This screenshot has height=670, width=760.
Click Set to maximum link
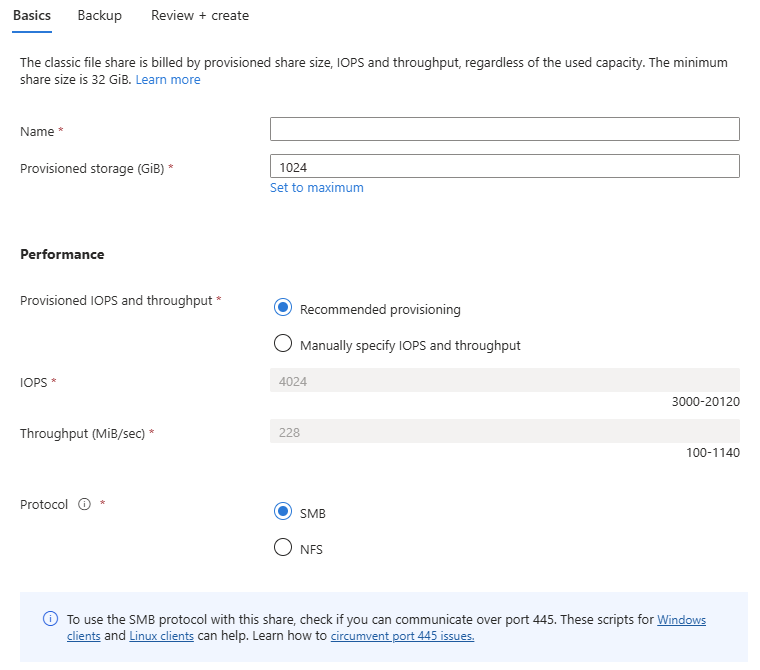click(317, 188)
